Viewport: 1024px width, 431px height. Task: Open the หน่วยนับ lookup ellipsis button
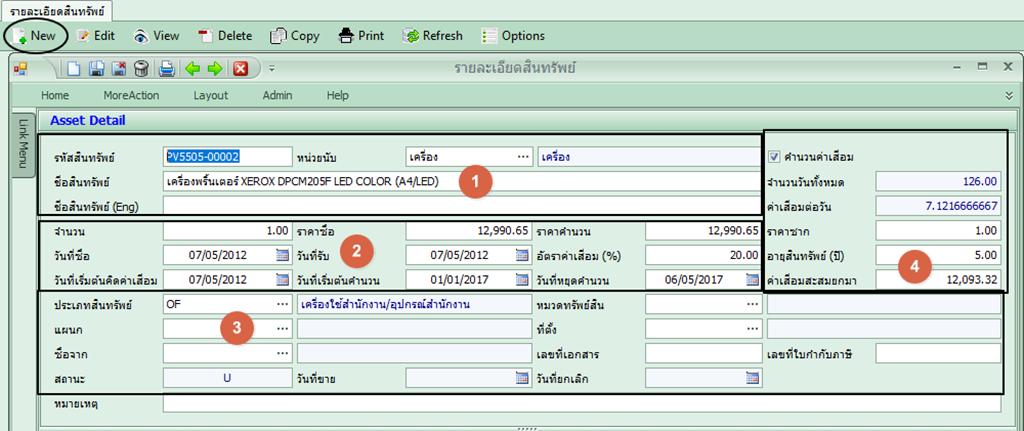point(523,157)
